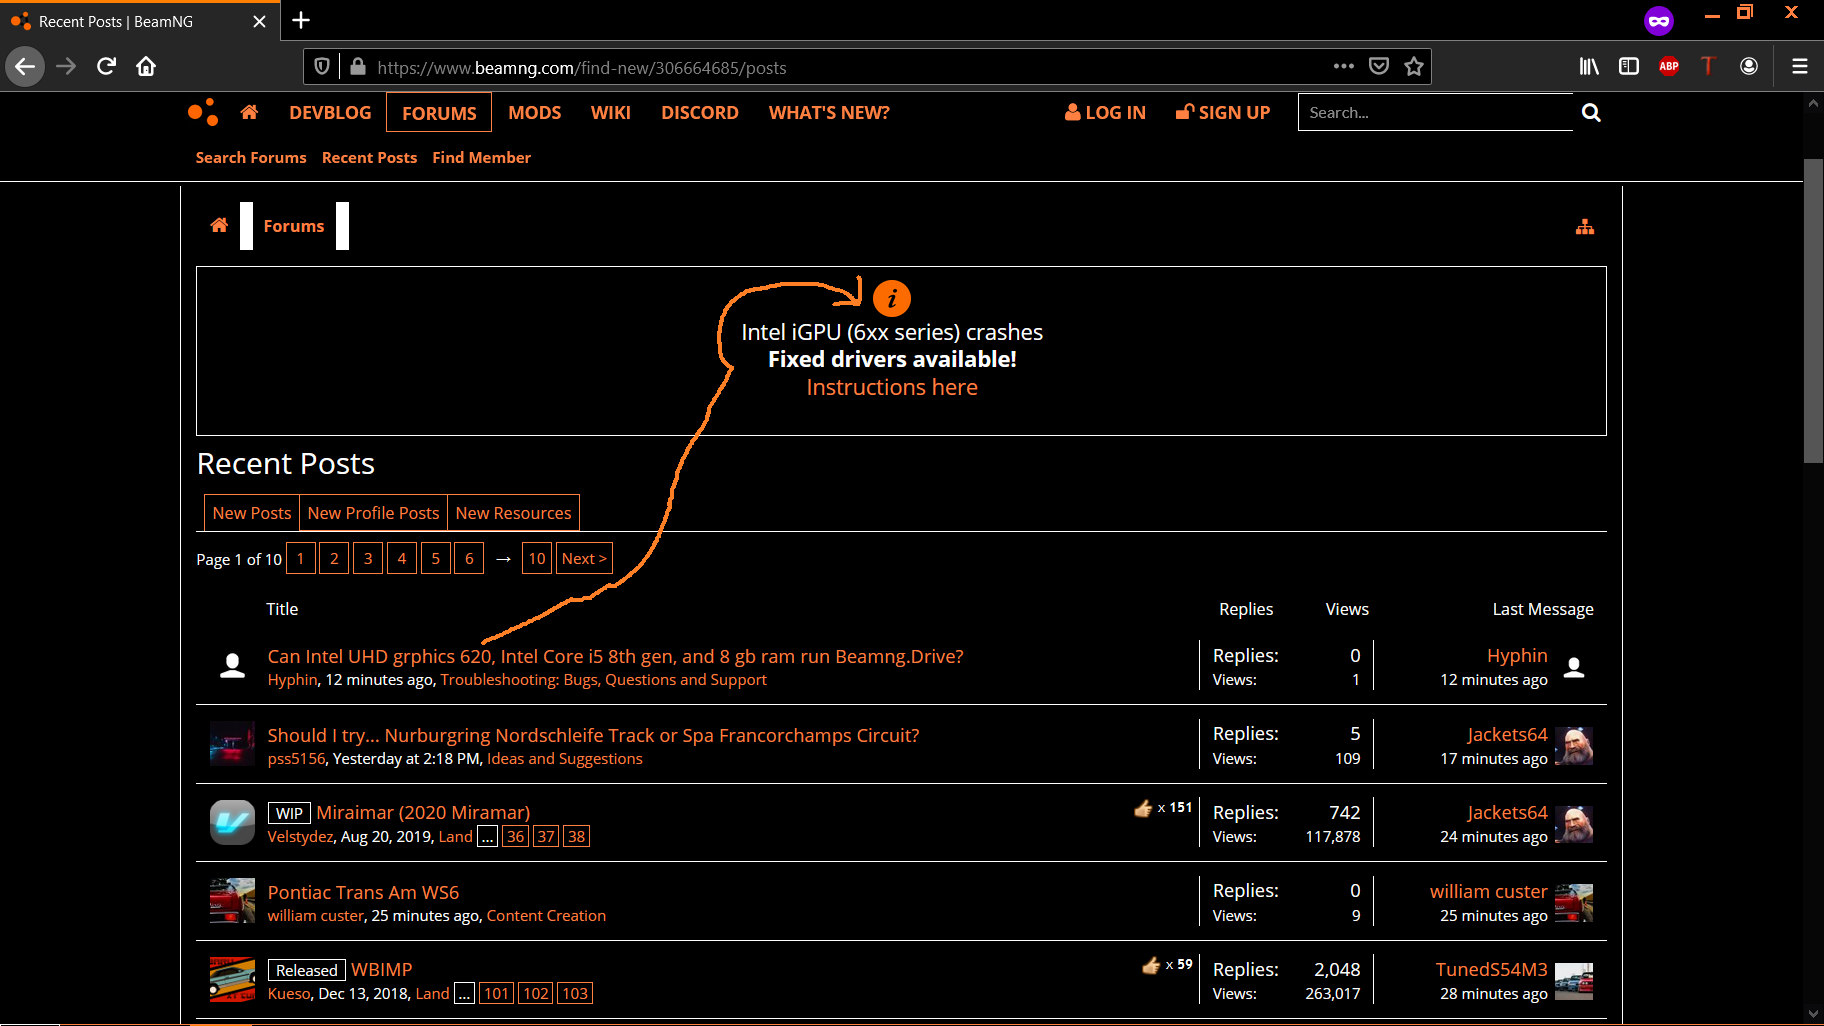The width and height of the screenshot is (1824, 1026).
Task: Open a new browser tab
Action: pyautogui.click(x=301, y=20)
